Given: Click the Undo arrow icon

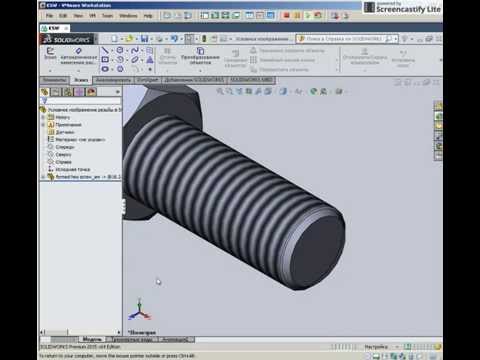Looking at the screenshot, I should [174, 39].
